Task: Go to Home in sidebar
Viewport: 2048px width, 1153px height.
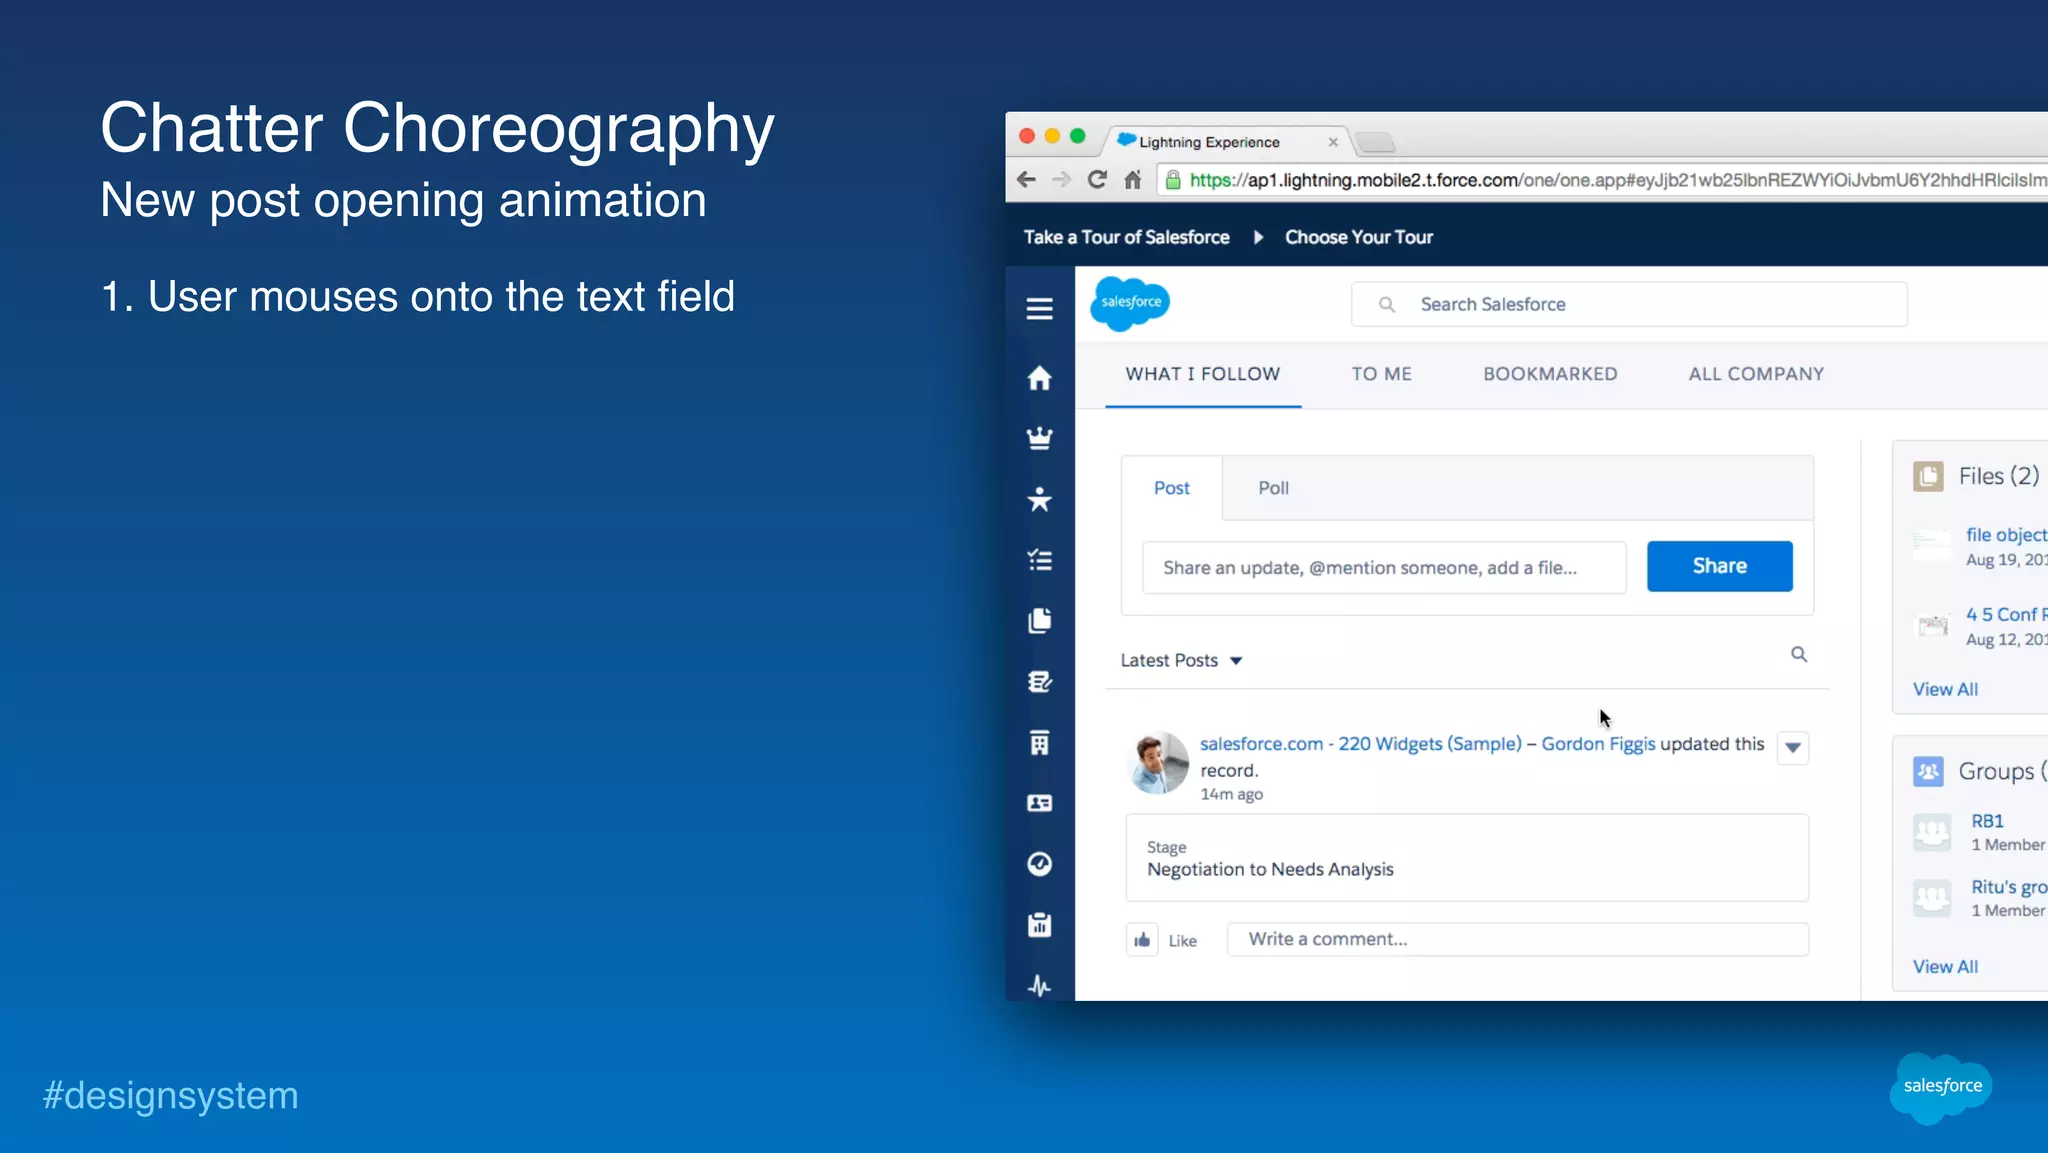Action: click(1039, 378)
